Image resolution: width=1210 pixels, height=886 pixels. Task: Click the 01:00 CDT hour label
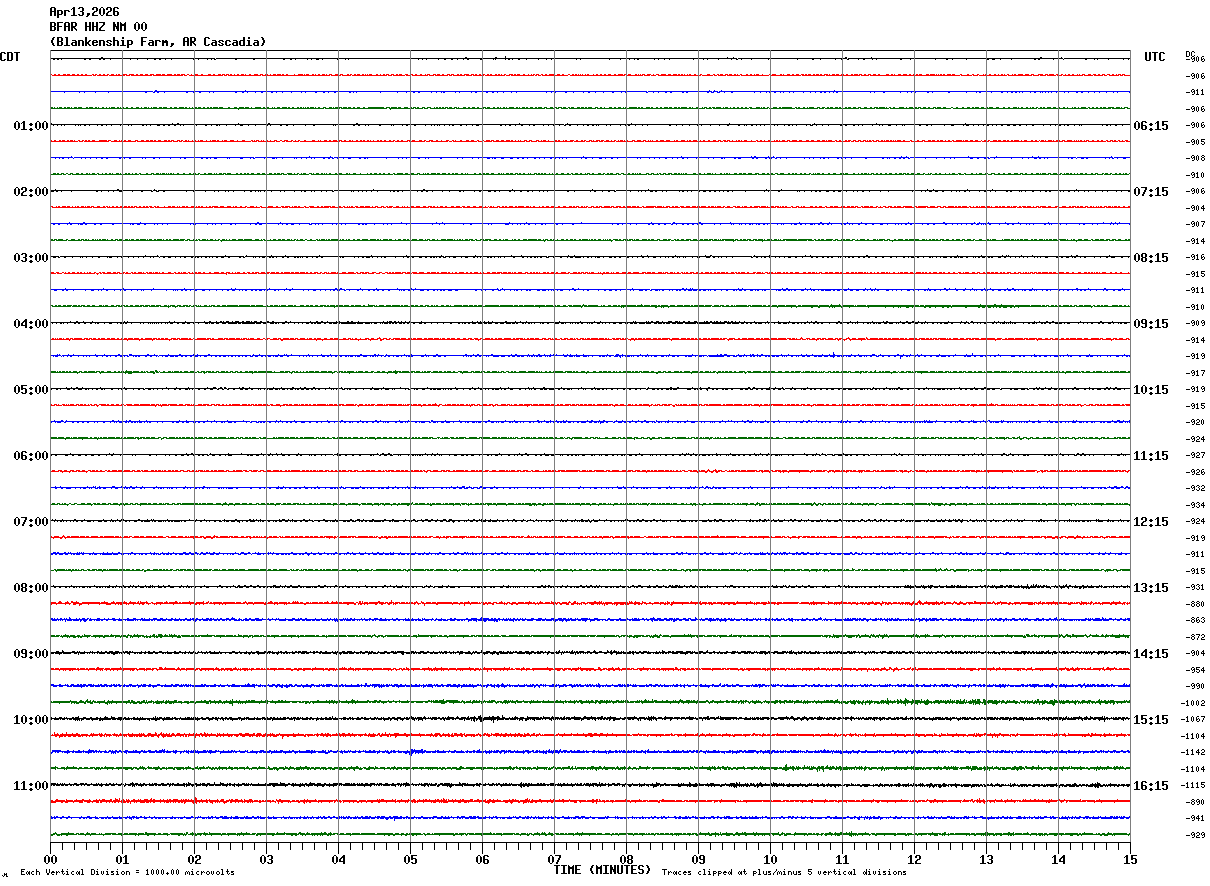coord(31,126)
